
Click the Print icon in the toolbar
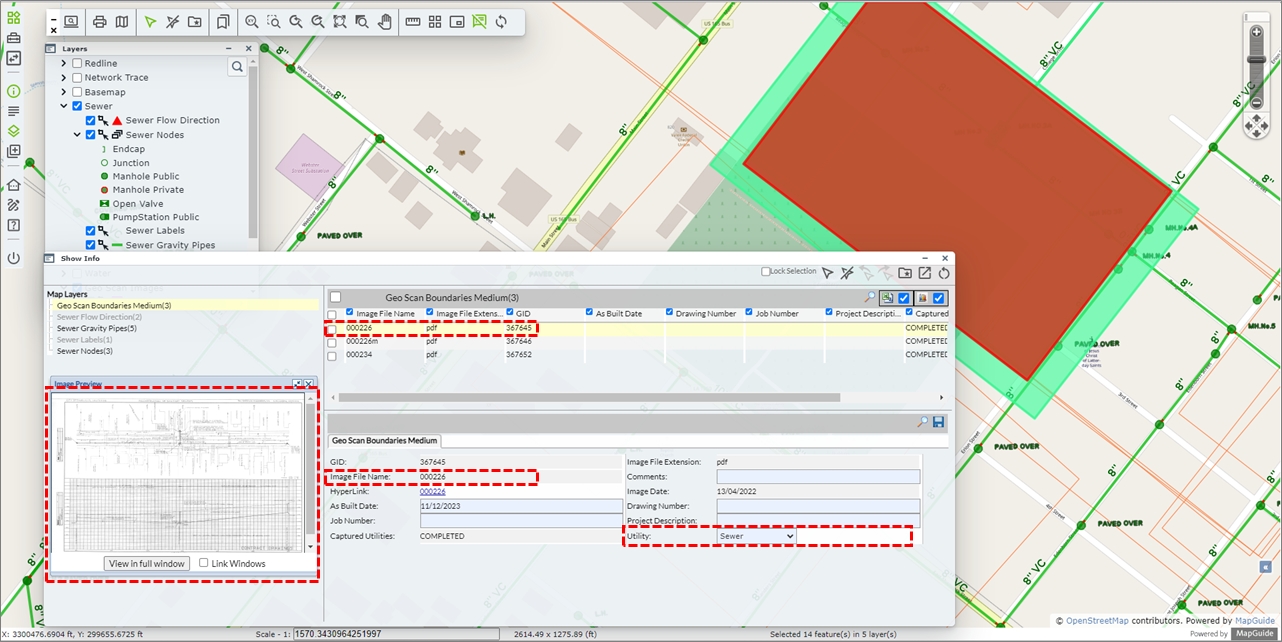(100, 21)
